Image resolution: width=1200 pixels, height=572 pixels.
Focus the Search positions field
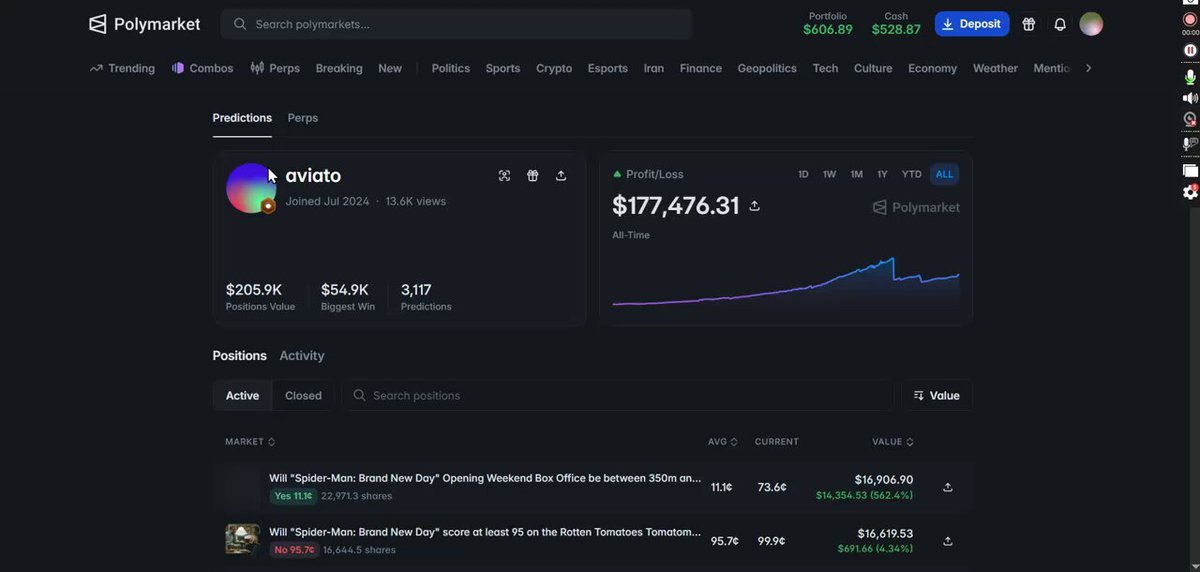pos(618,396)
